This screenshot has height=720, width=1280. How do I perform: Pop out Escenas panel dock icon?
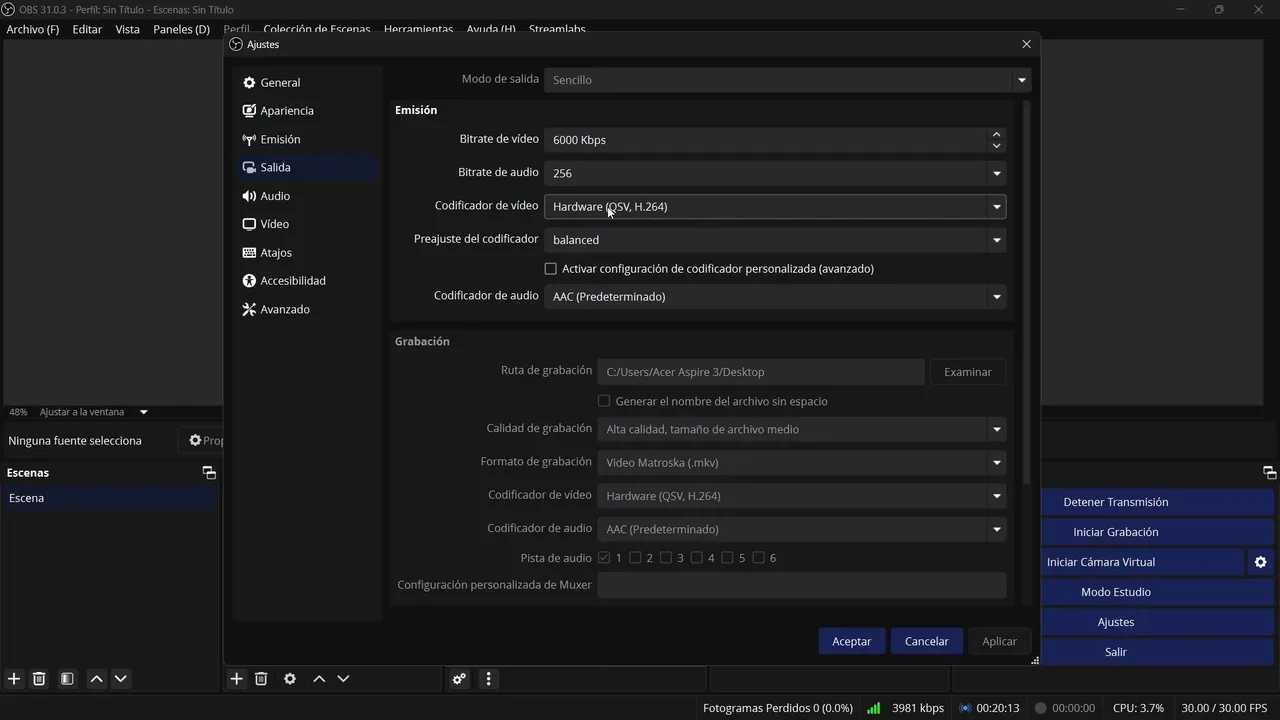coord(209,473)
